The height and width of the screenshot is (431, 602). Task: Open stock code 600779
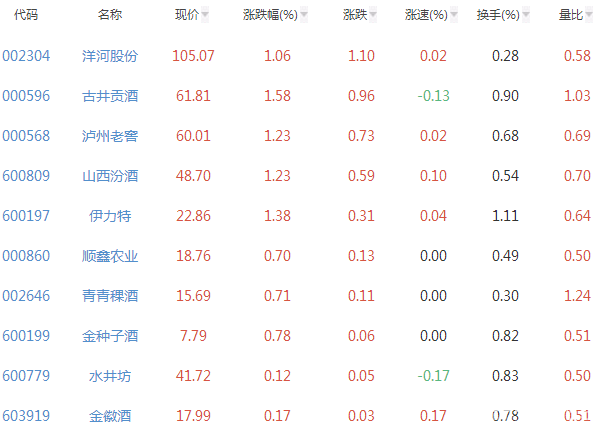pyautogui.click(x=26, y=376)
